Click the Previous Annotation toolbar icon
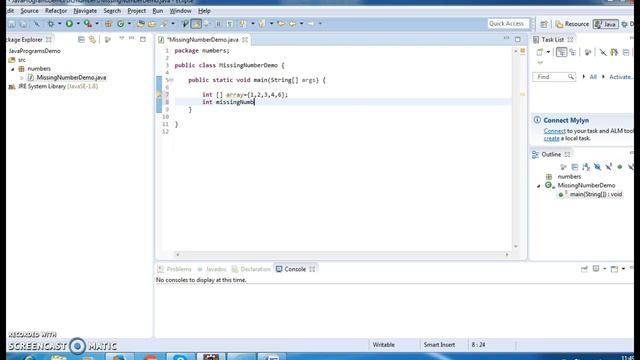This screenshot has width=640, height=360. (x=262, y=24)
